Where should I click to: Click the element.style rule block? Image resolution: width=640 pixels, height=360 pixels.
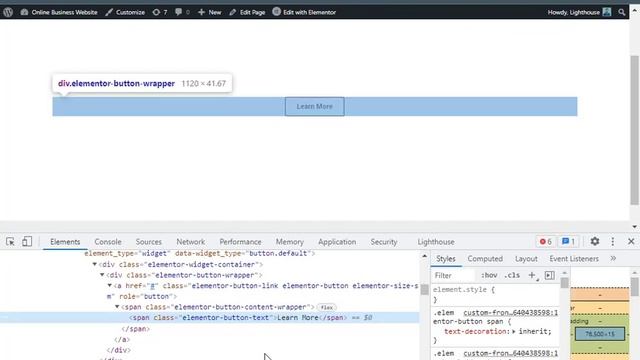point(495,294)
